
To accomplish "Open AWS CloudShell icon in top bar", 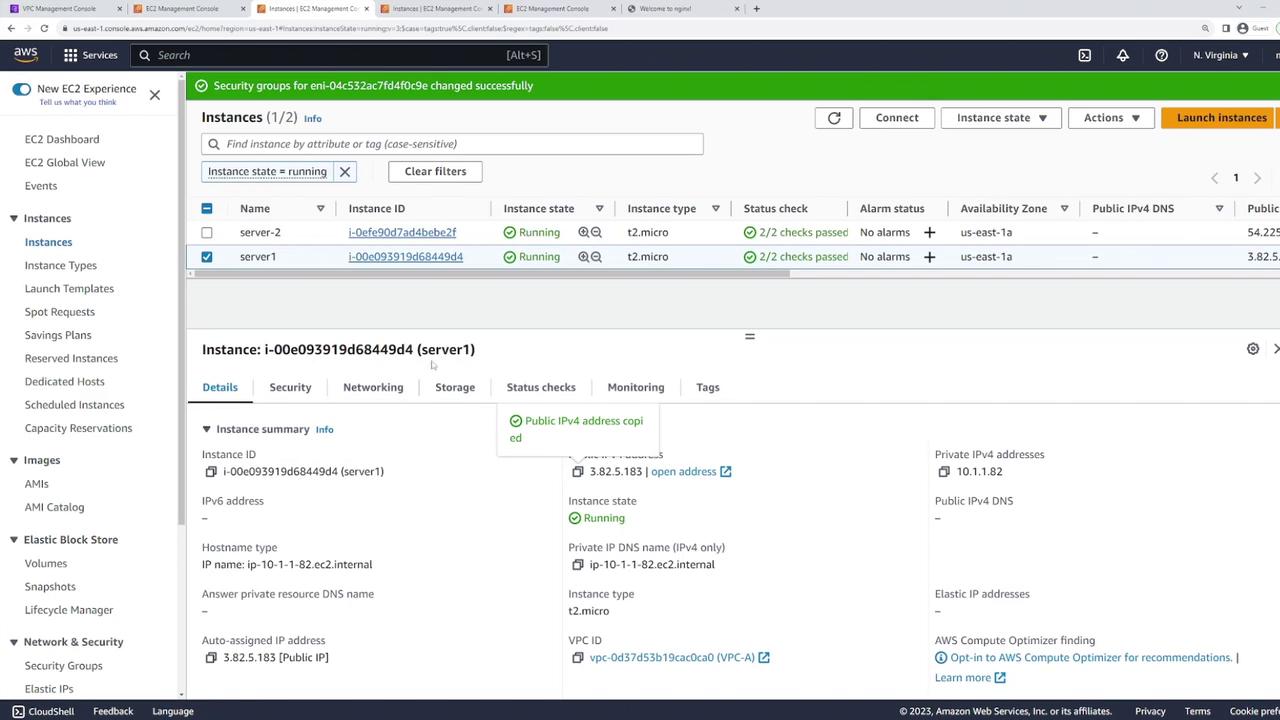I will pyautogui.click(x=1084, y=55).
